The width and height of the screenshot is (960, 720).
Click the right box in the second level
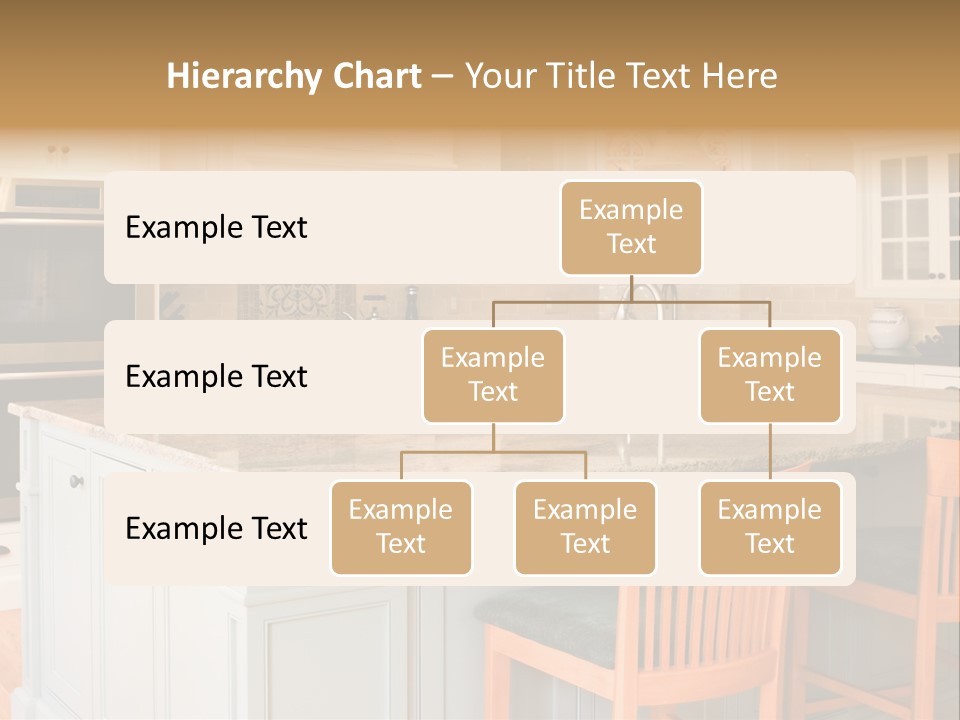pyautogui.click(x=770, y=376)
